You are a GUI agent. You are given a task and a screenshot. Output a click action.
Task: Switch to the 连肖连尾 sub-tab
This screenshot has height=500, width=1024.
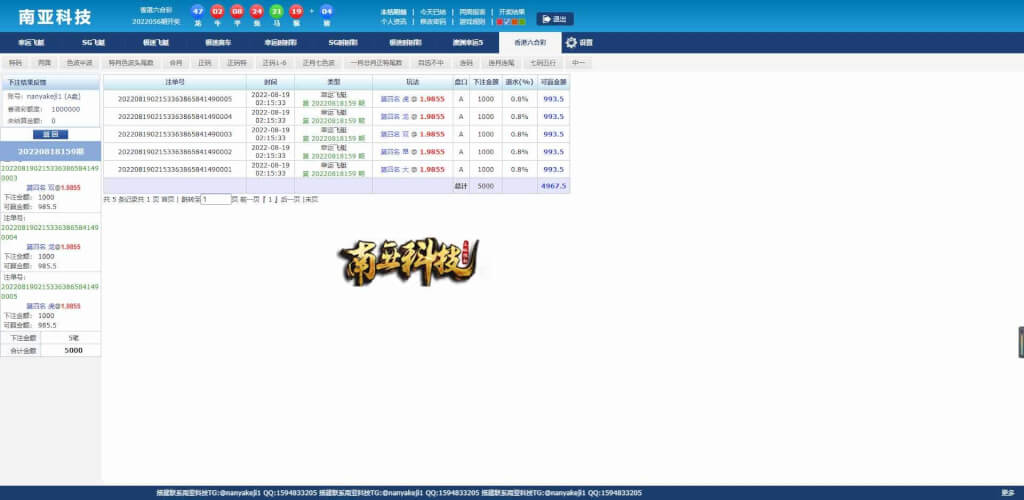[x=502, y=63]
